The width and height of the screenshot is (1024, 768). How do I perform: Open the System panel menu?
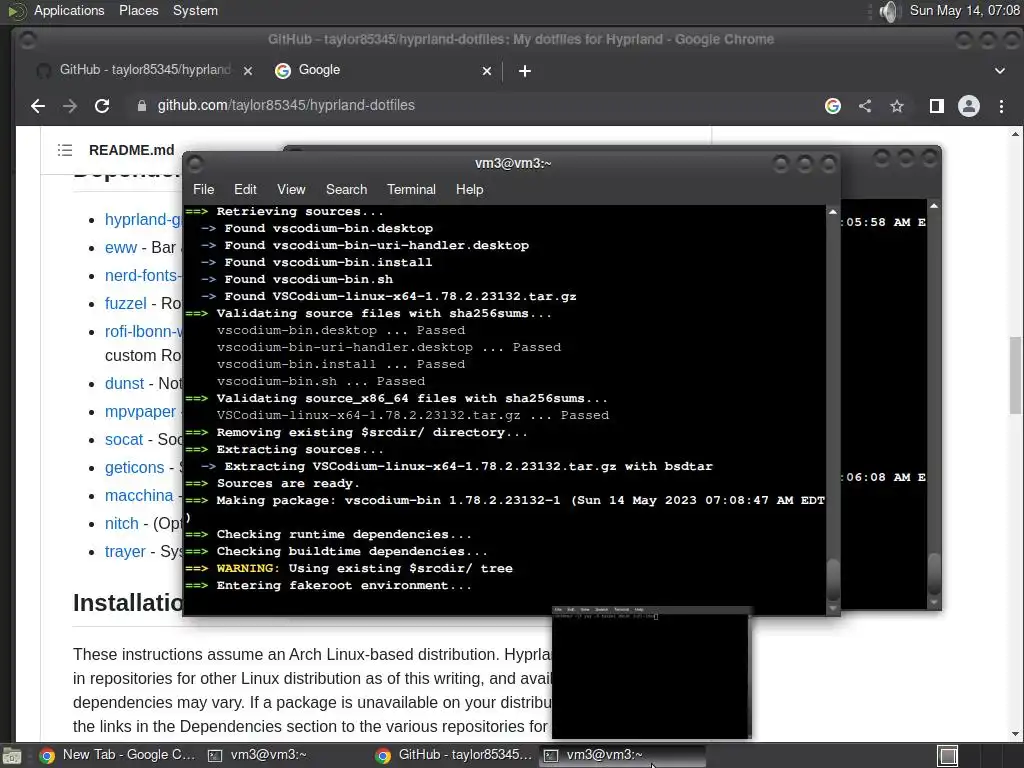point(195,10)
